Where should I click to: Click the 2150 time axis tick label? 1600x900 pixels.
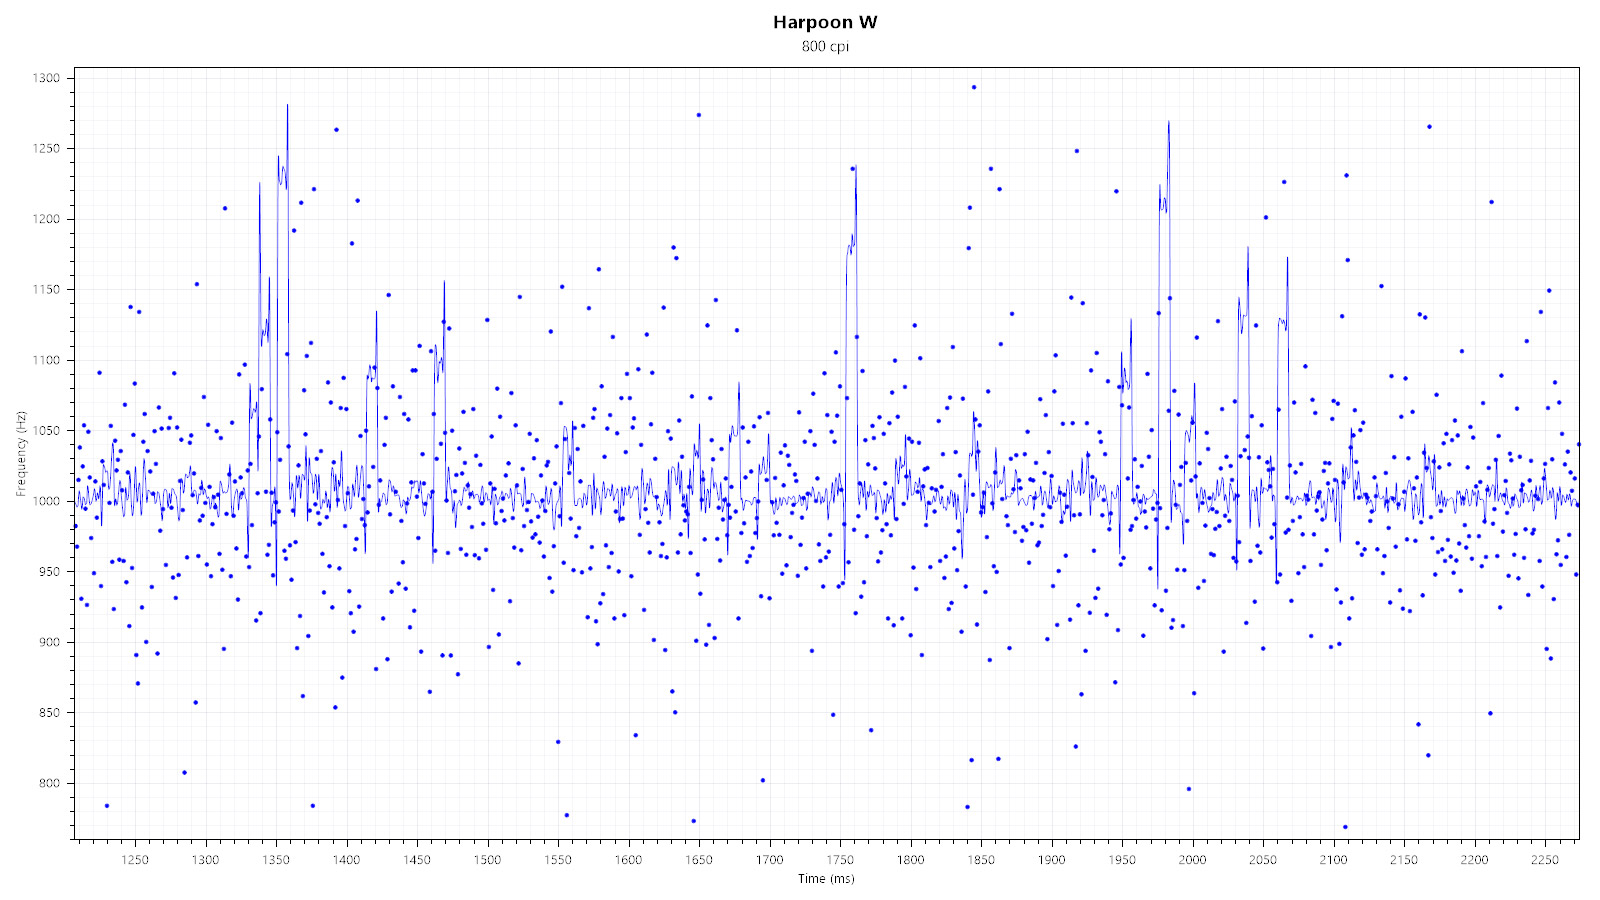pos(1404,860)
